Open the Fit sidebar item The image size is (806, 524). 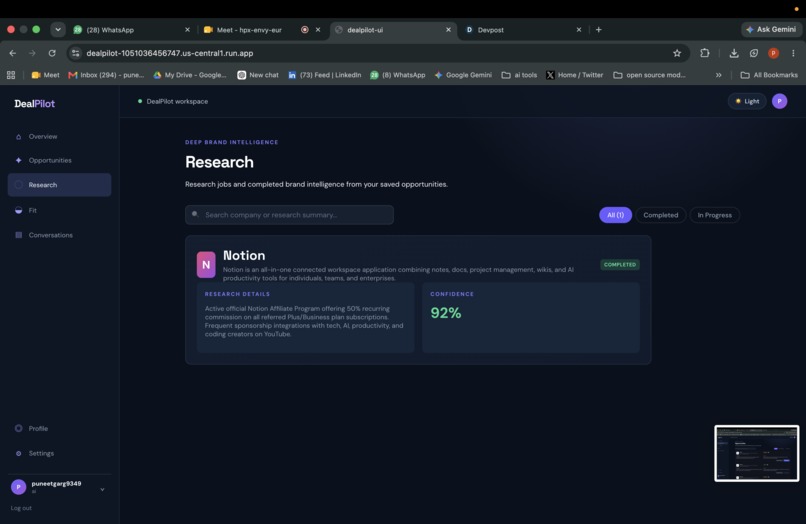[59, 210]
